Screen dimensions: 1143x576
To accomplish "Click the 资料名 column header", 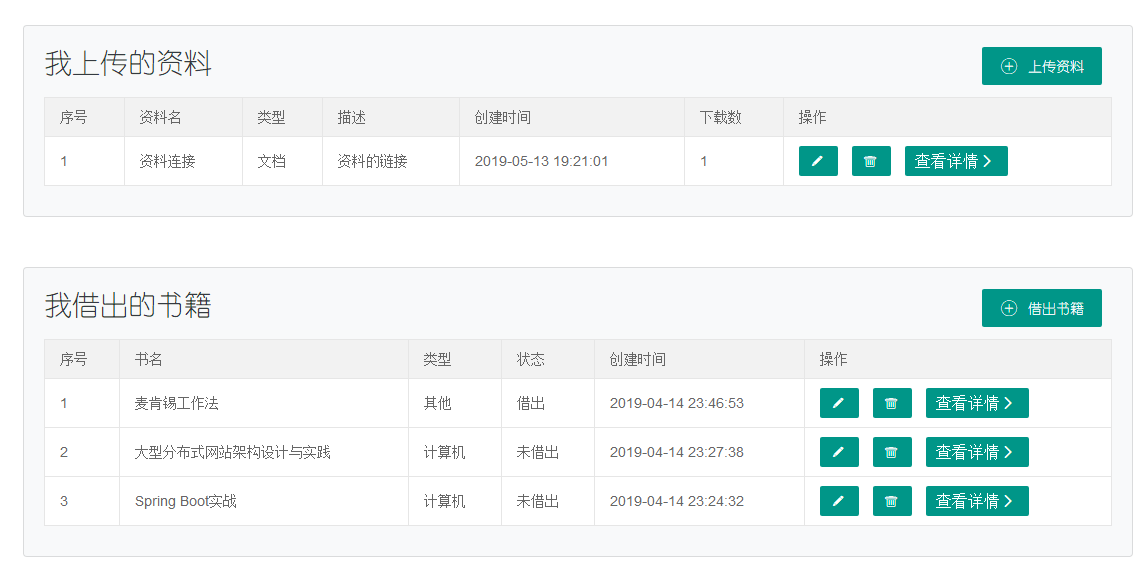I will (160, 117).
